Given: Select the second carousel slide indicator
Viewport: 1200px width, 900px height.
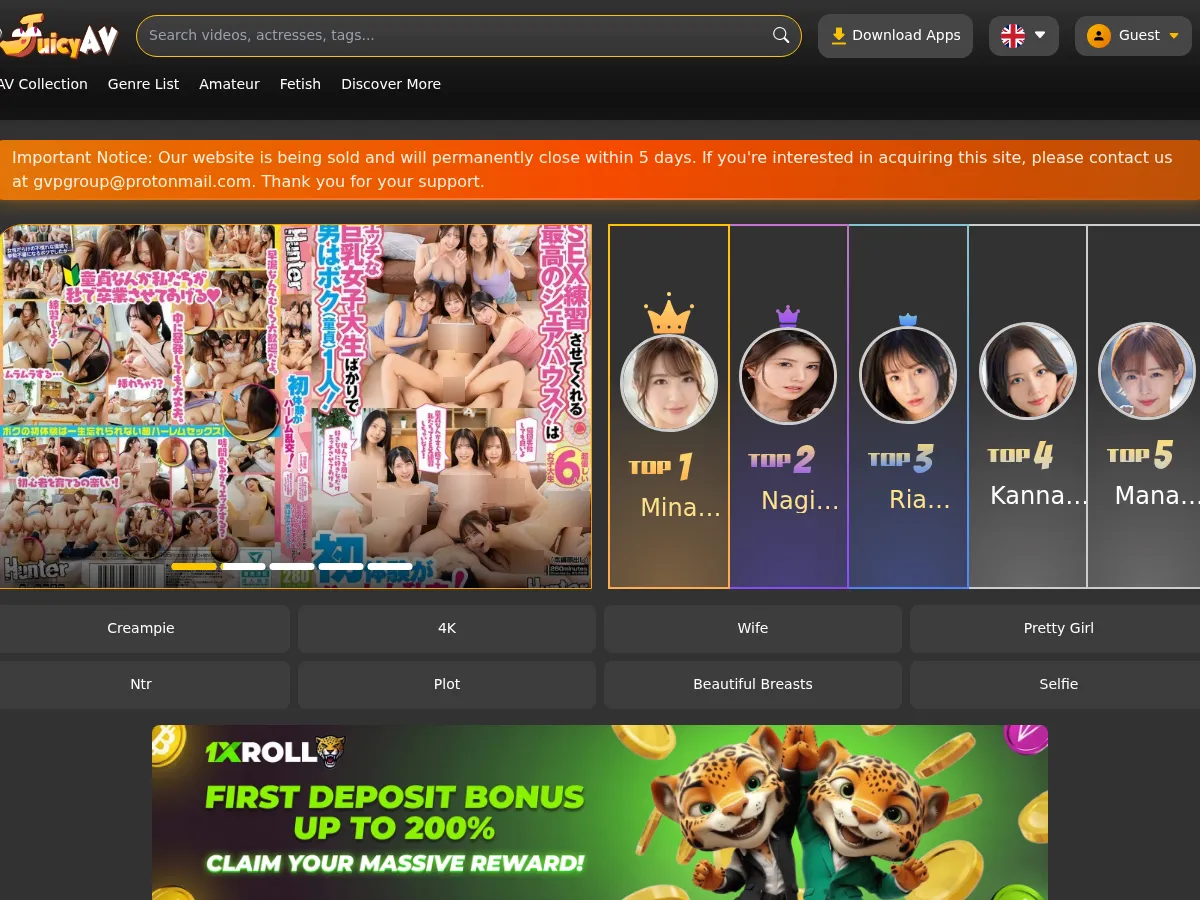Looking at the screenshot, I should coord(243,566).
